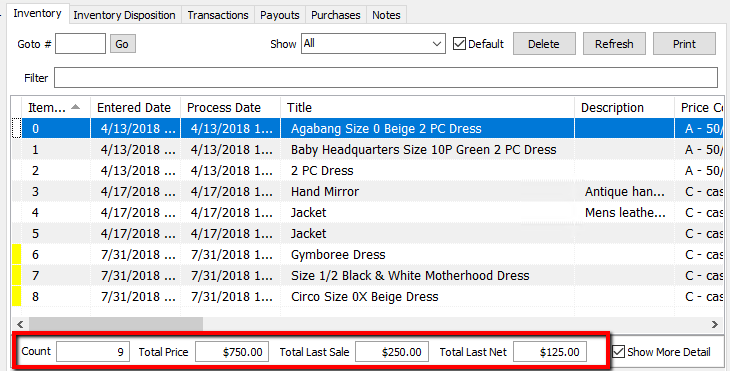Switch to the Inventory Disposition tab
The height and width of the screenshot is (371, 730).
124,15
